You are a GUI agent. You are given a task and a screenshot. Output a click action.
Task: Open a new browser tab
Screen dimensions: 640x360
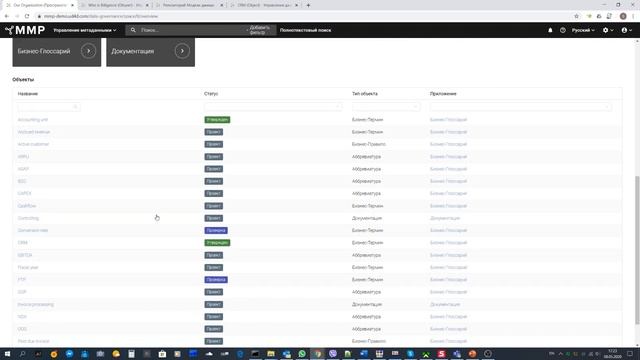(308, 5)
